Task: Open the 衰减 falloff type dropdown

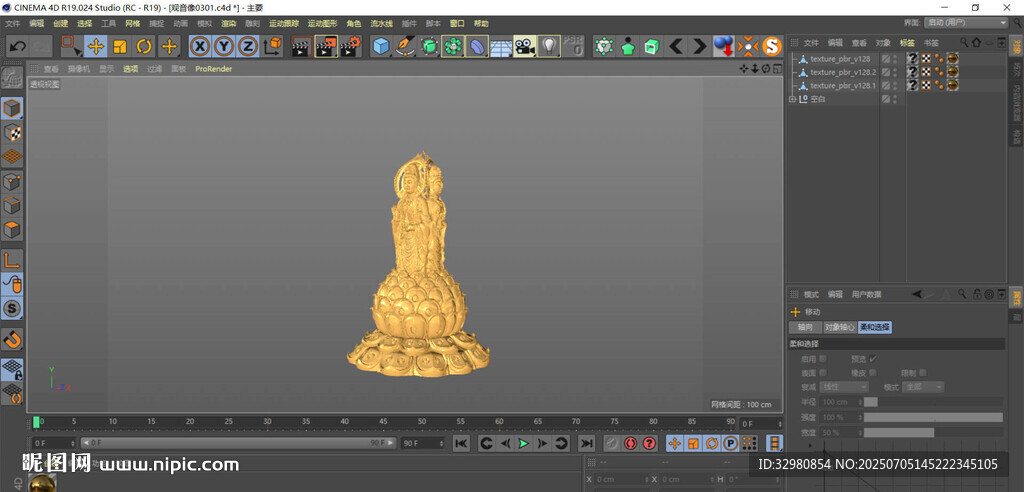Action: point(844,387)
